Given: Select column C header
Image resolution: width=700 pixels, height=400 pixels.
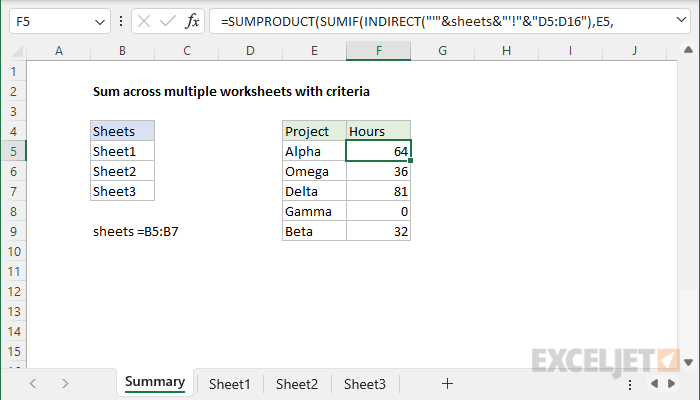Looking at the screenshot, I should pyautogui.click(x=187, y=51).
